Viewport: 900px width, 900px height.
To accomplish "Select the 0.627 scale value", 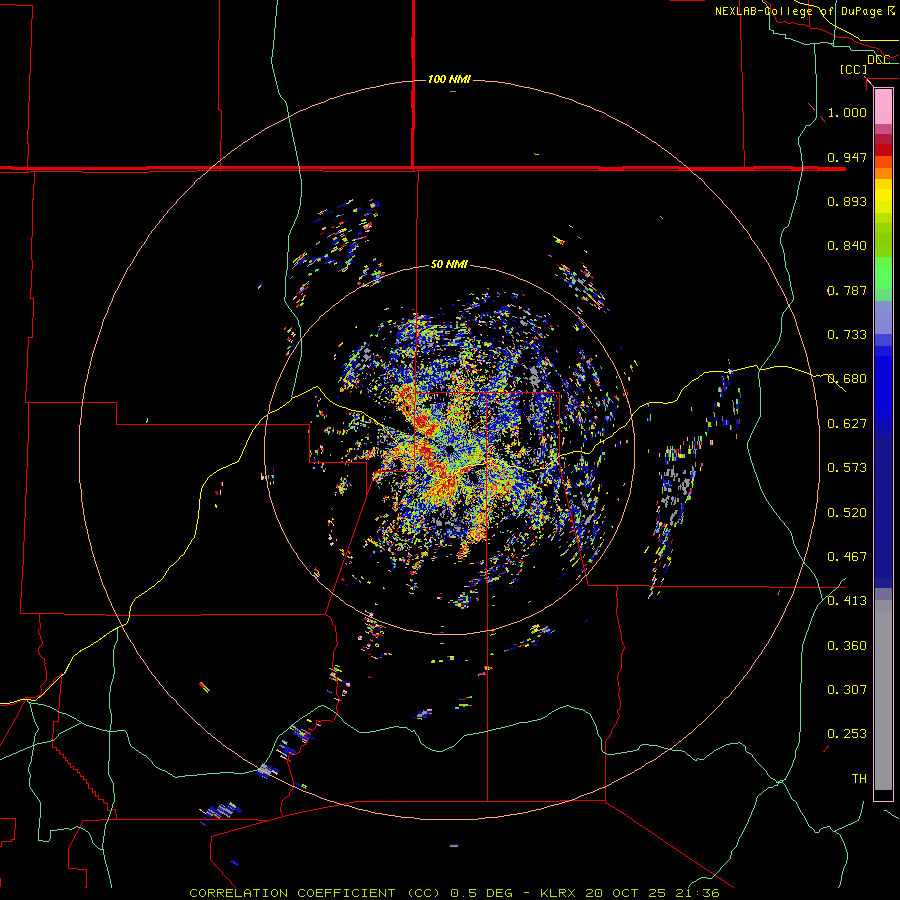I will click(847, 424).
